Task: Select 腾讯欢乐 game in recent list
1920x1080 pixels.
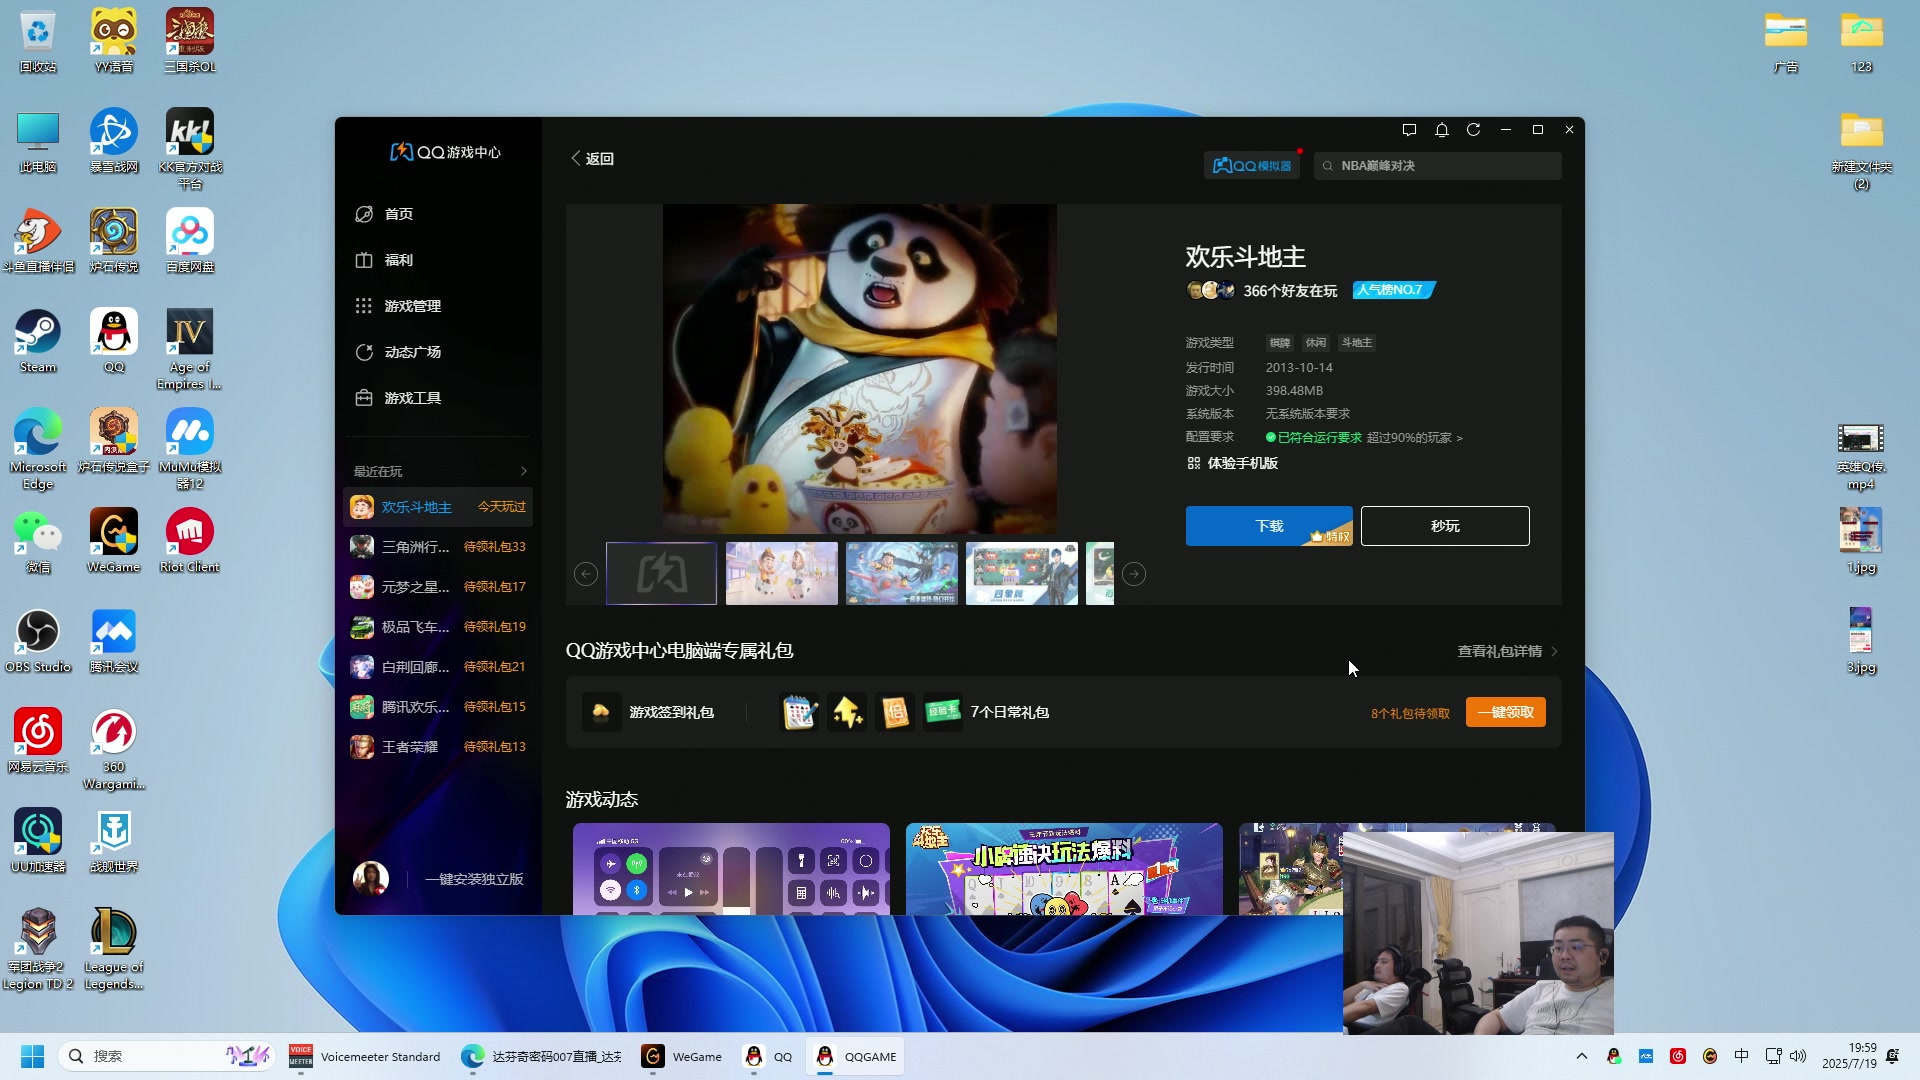Action: pyautogui.click(x=438, y=707)
